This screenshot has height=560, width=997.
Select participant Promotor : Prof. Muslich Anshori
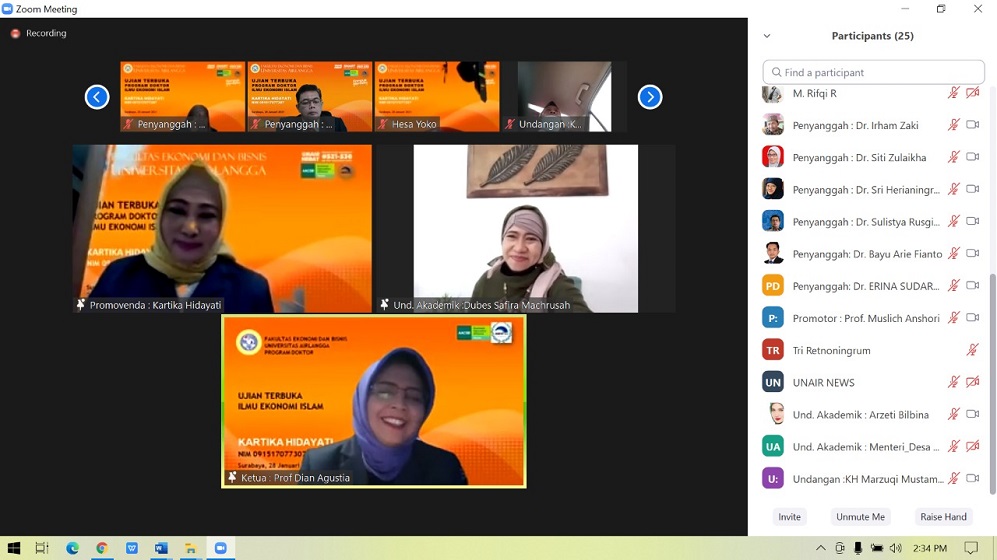pos(872,318)
